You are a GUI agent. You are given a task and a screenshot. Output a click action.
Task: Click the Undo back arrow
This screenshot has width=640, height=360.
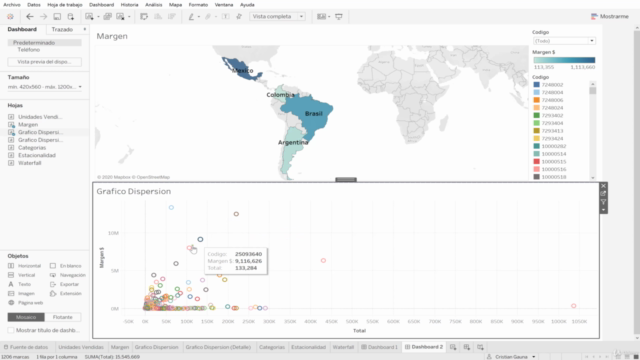coord(29,17)
